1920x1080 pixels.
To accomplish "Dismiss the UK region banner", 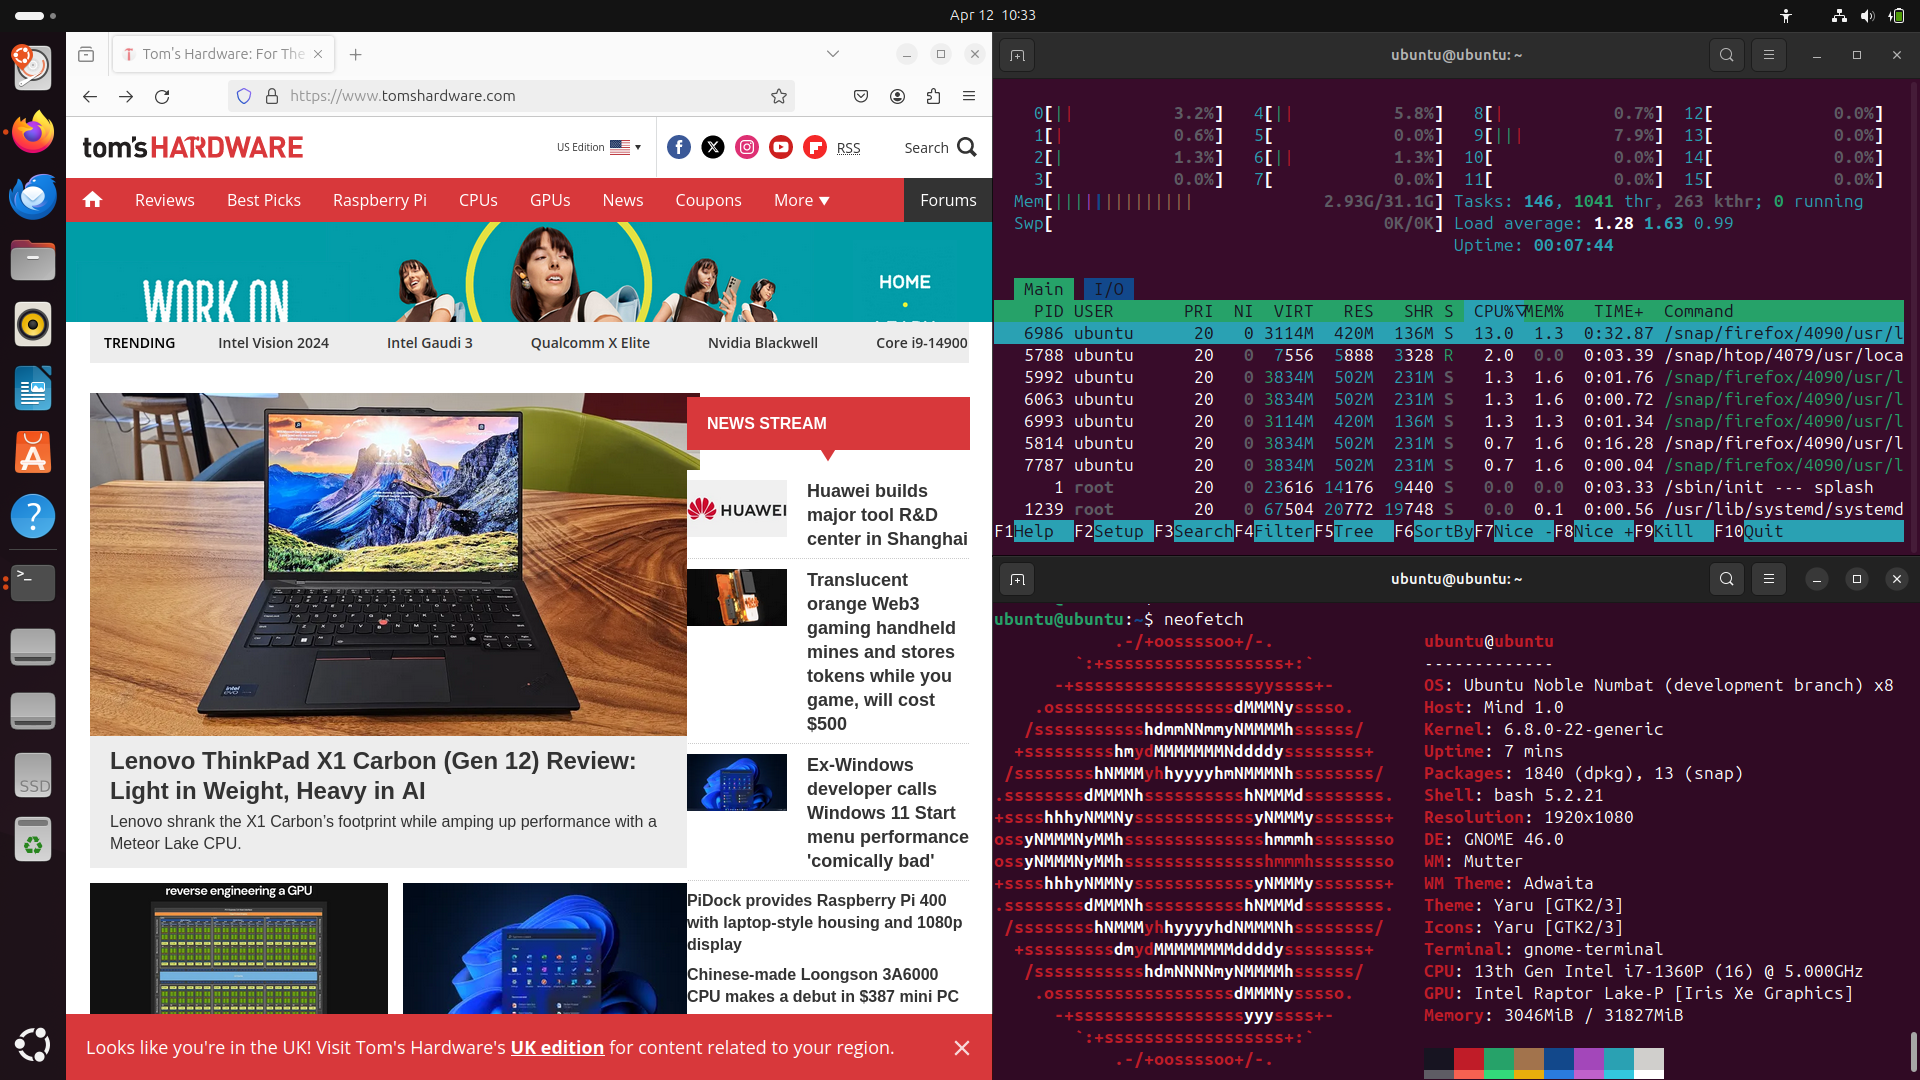I will (x=961, y=1047).
